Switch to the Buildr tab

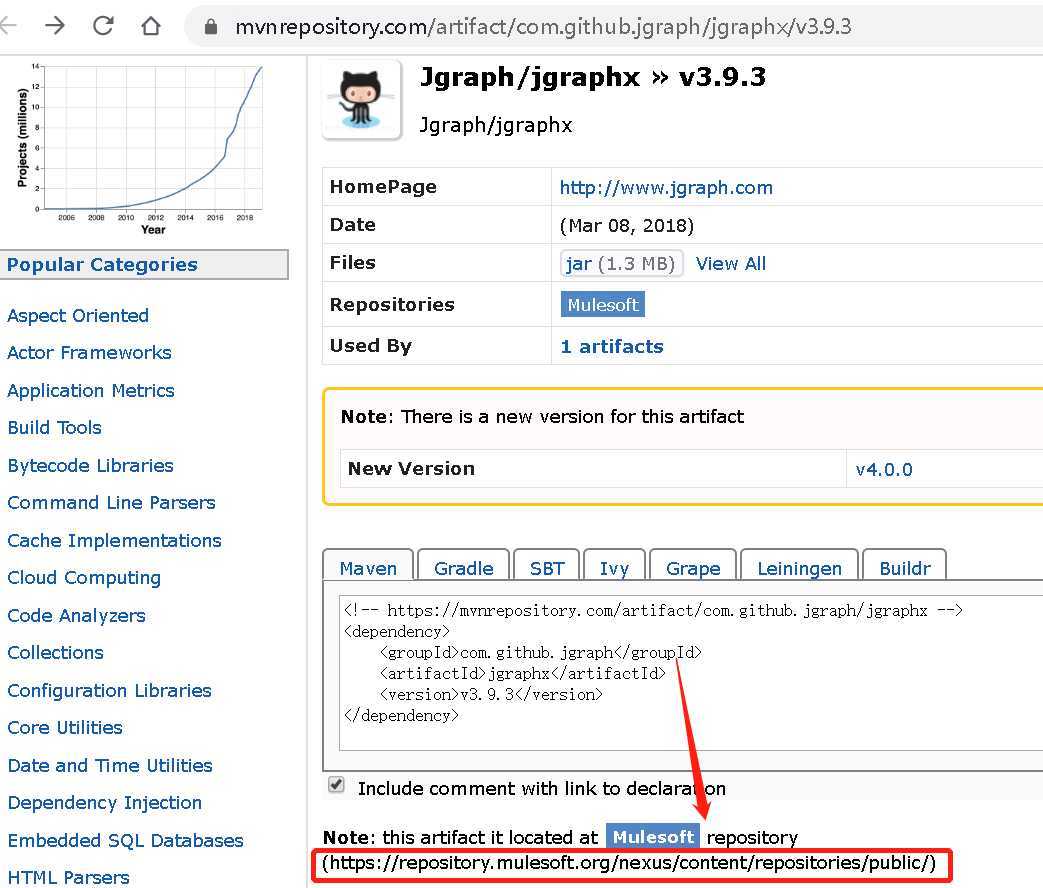905,568
